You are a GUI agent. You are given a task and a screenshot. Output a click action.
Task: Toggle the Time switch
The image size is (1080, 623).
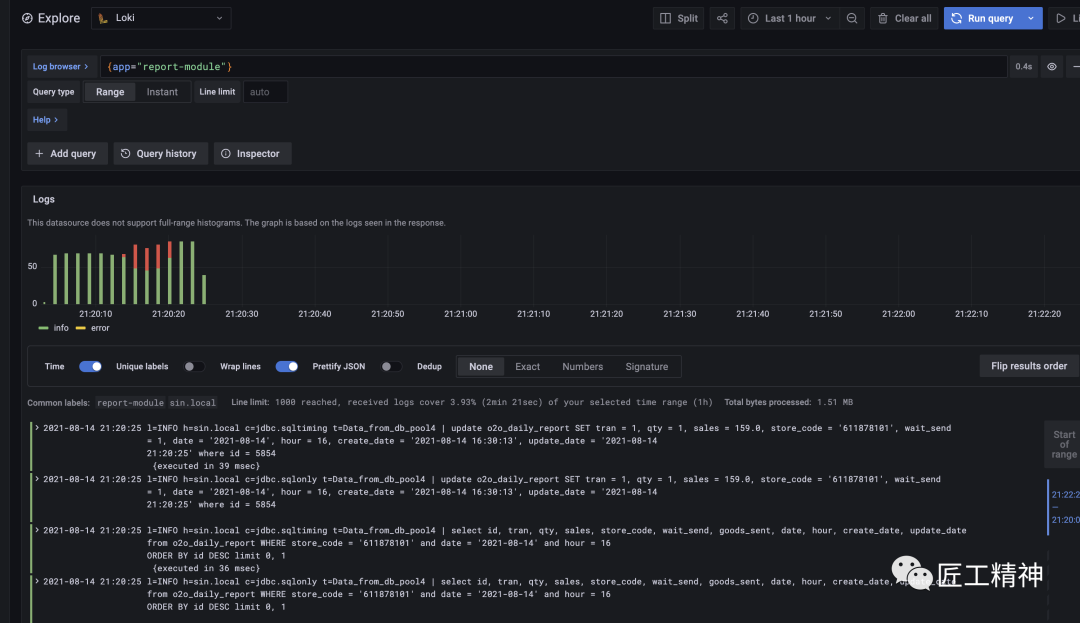pos(90,367)
